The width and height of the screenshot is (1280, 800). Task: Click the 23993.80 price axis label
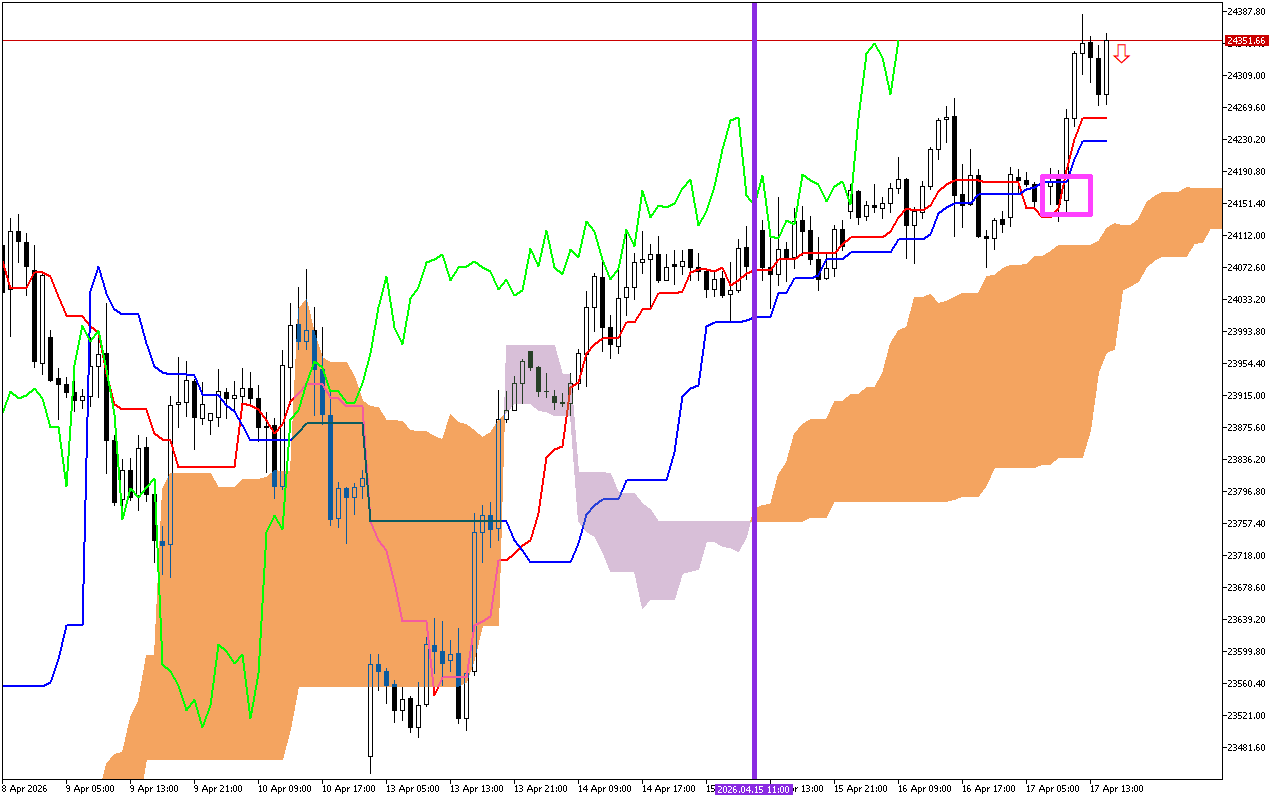tap(1246, 331)
